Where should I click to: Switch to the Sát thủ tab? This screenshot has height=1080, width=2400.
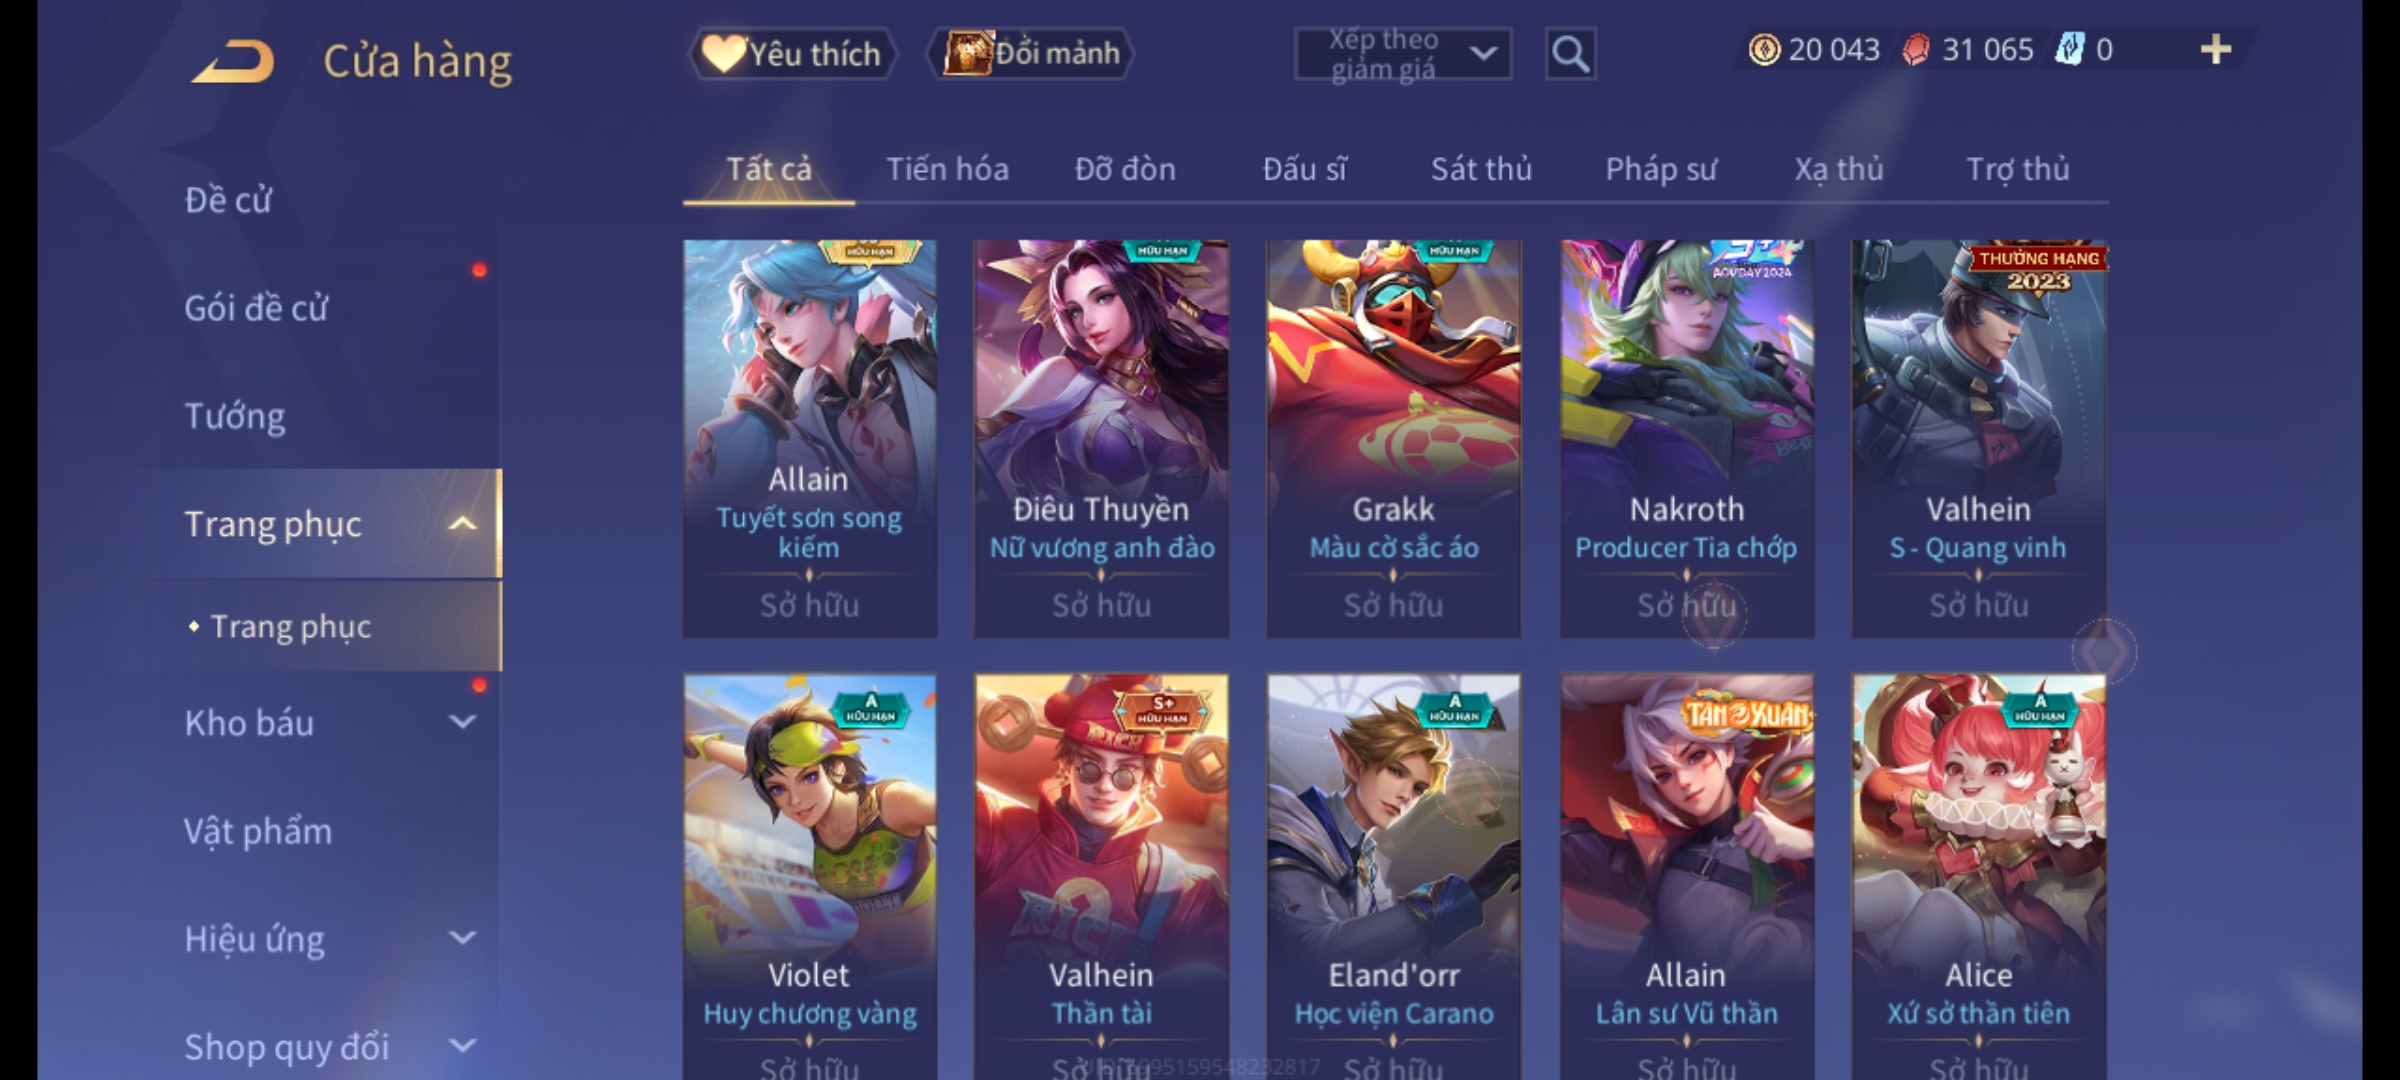point(1481,169)
